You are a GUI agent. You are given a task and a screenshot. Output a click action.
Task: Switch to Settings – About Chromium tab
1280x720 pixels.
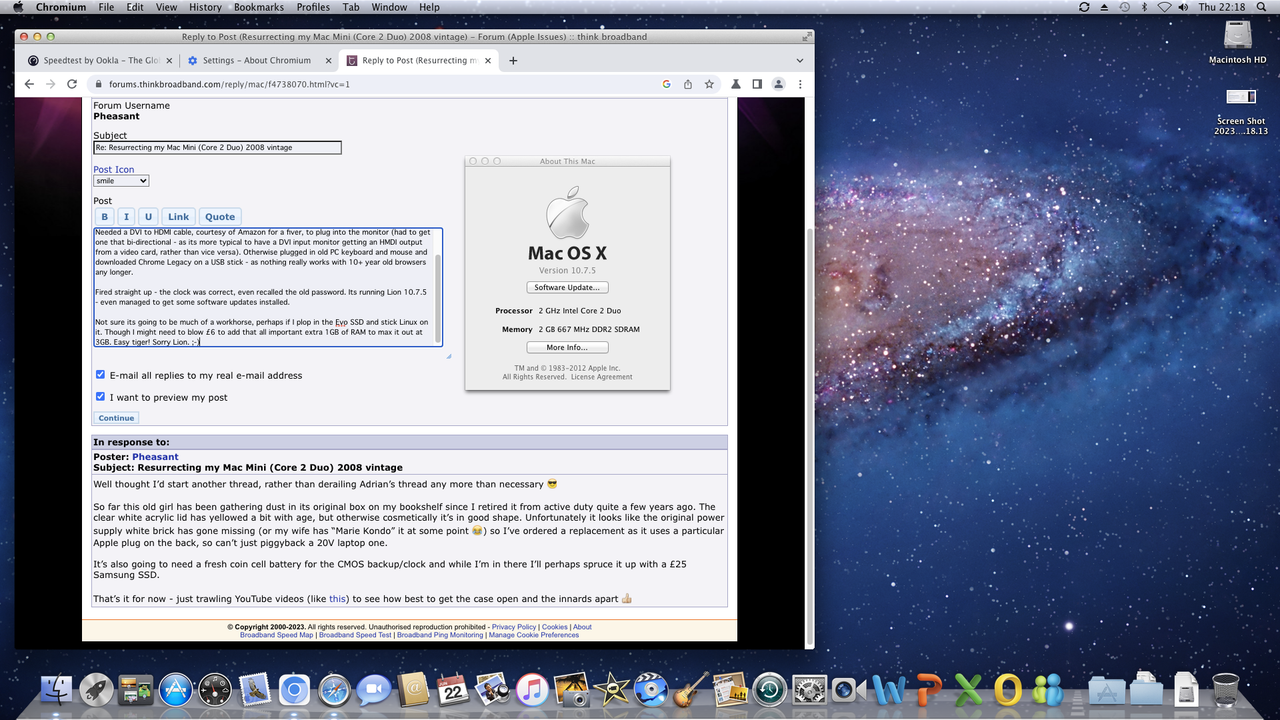click(x=256, y=60)
